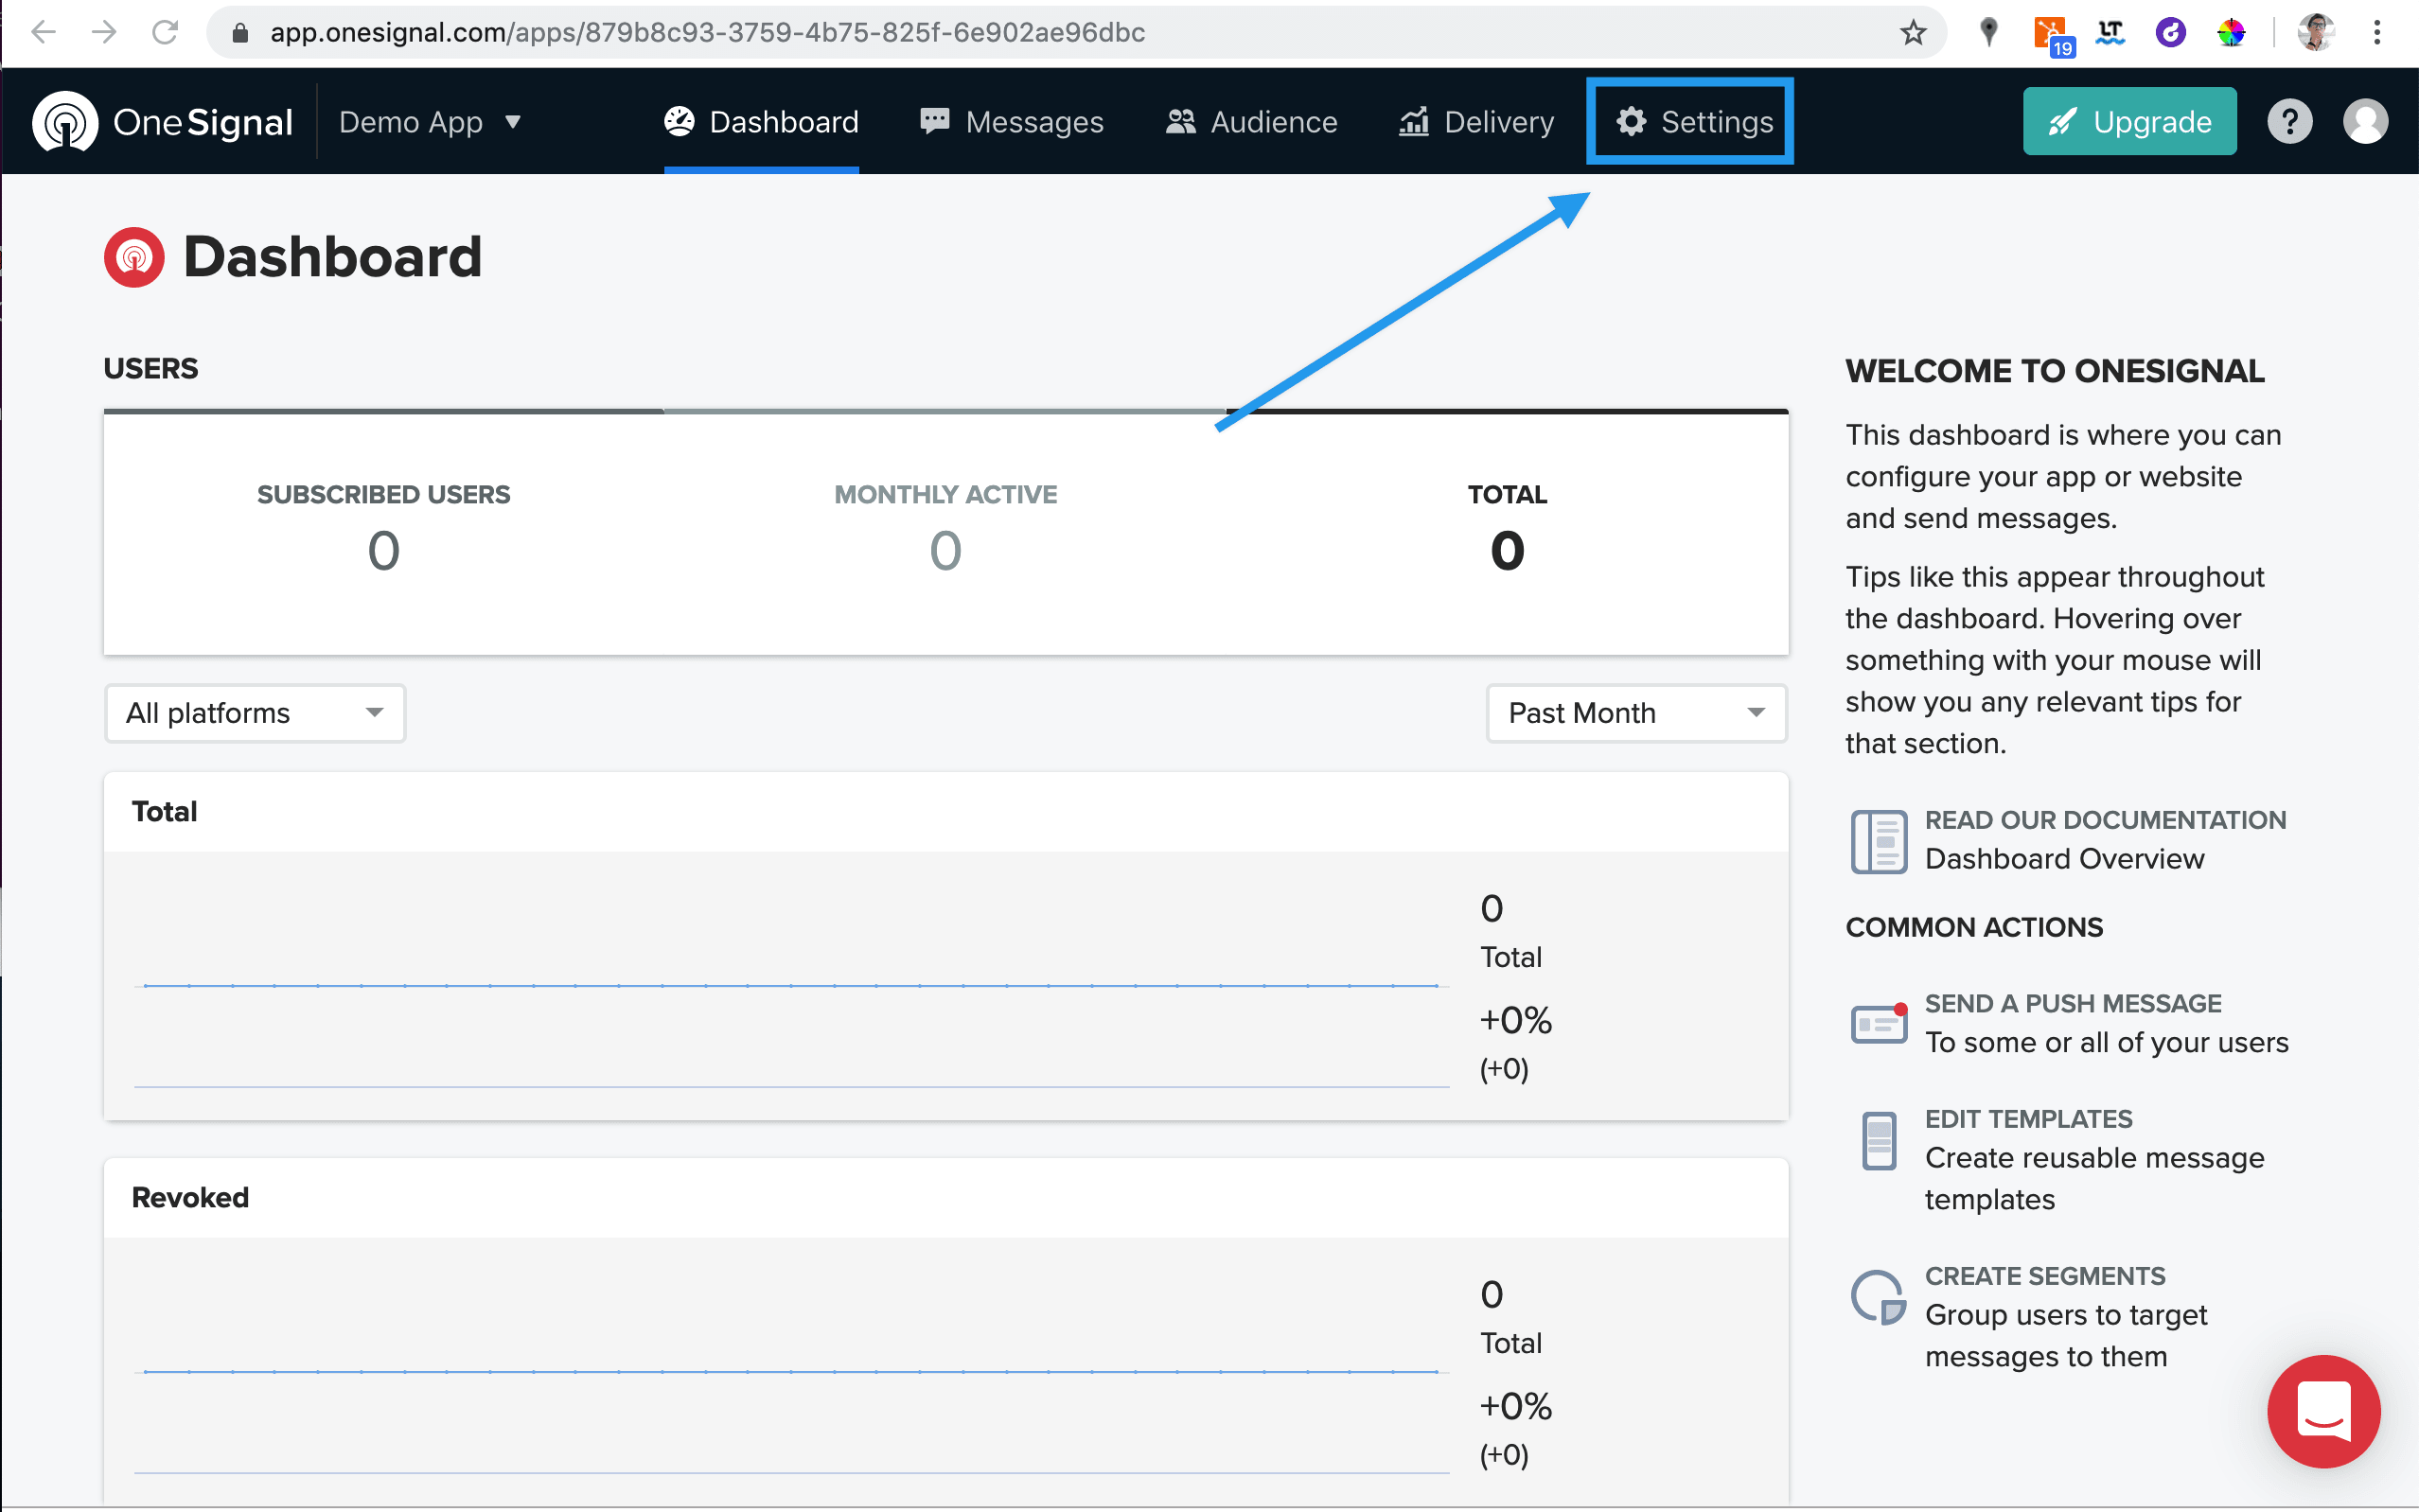Click the browser address bar URL
This screenshot has width=2419, height=1512.
707,33
